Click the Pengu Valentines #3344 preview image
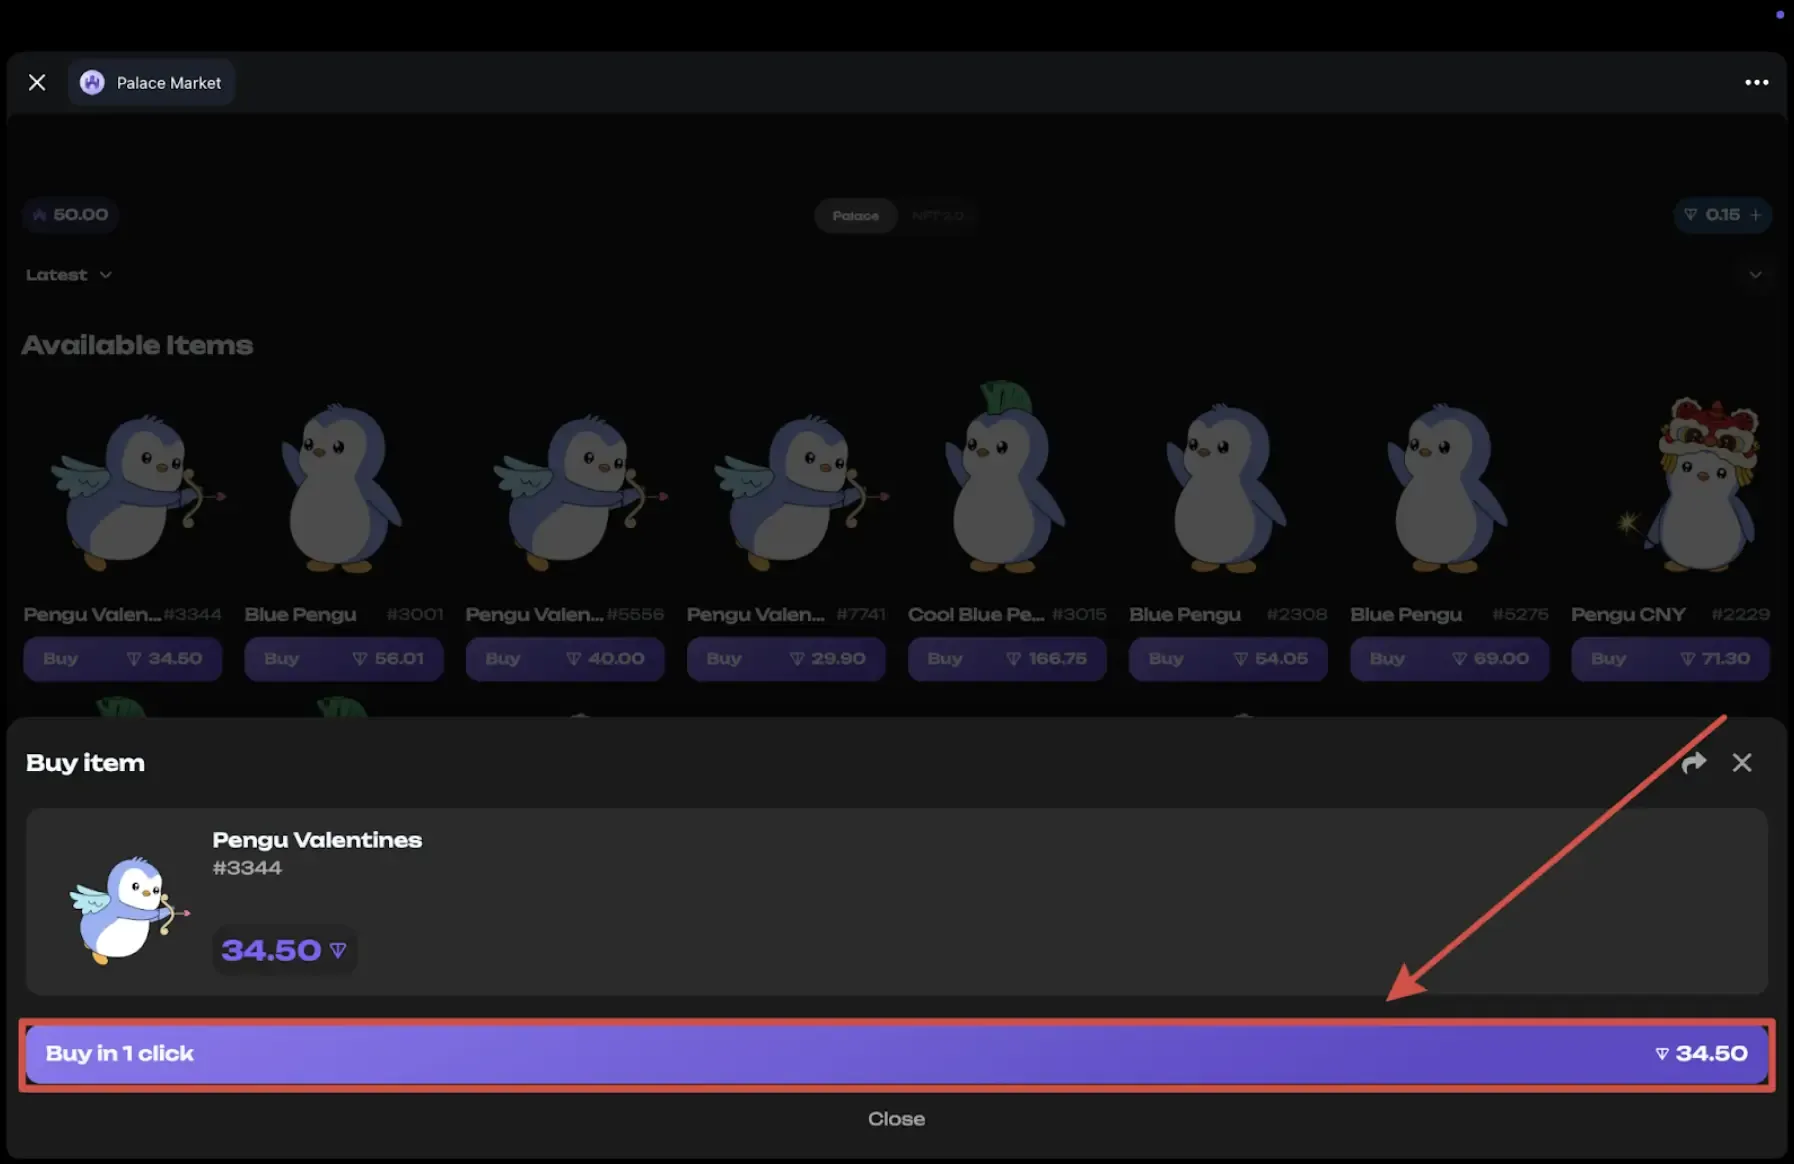Image resolution: width=1794 pixels, height=1164 pixels. (127, 908)
